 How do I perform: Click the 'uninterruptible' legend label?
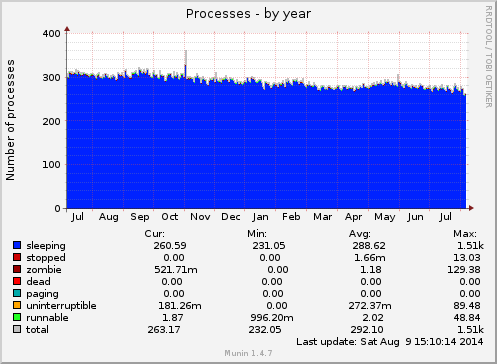tap(61, 306)
